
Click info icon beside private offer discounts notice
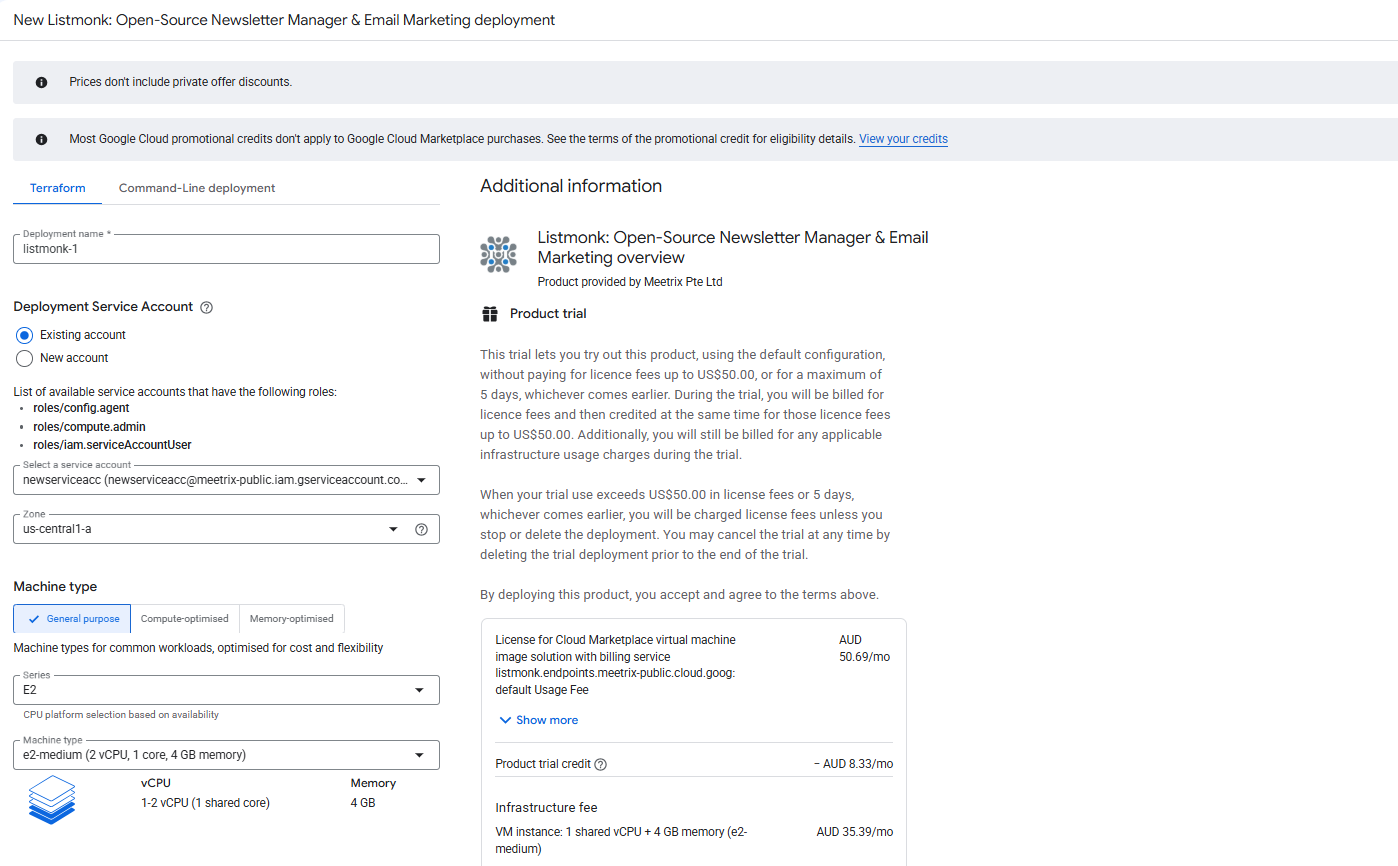[x=41, y=82]
